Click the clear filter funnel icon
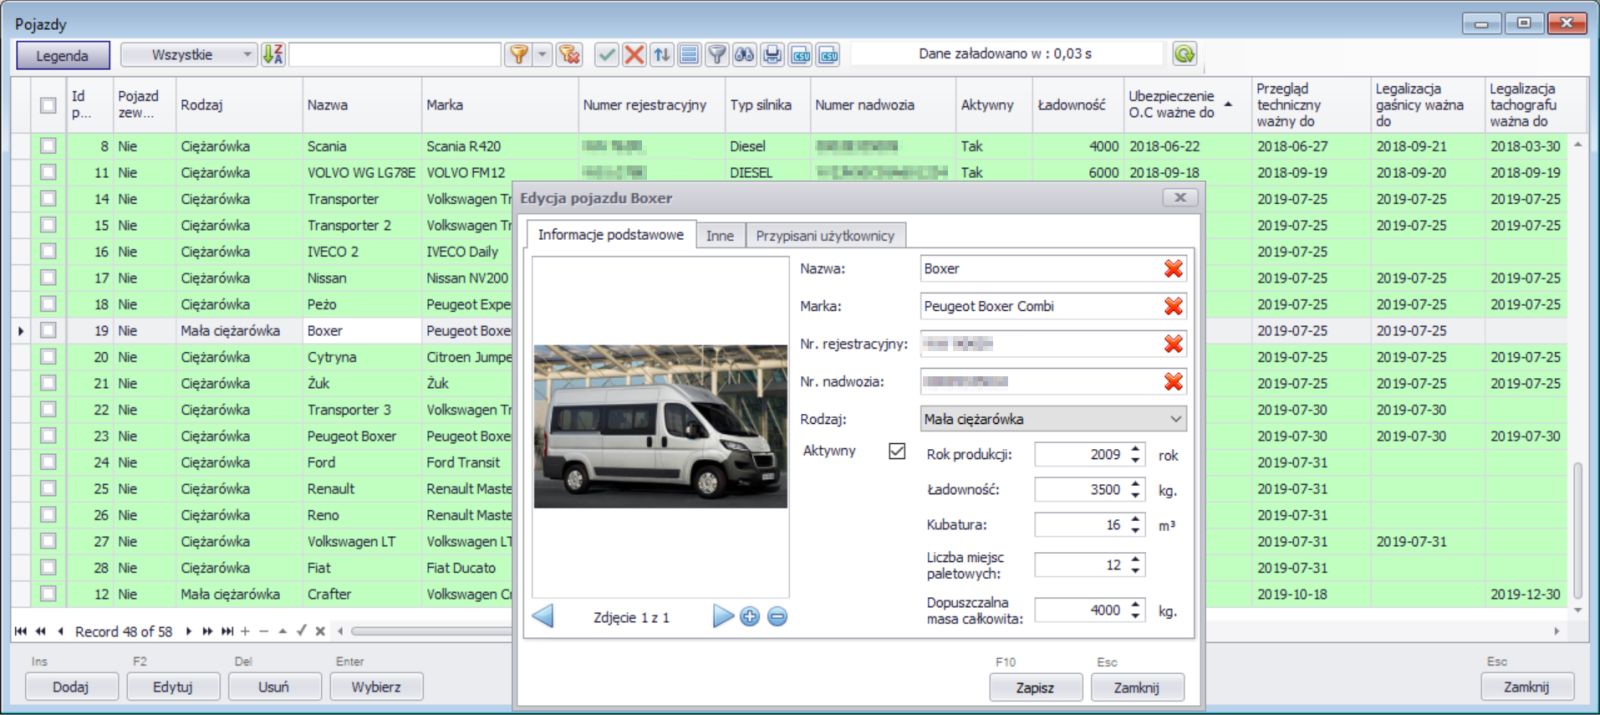The width and height of the screenshot is (1600, 715). [569, 55]
